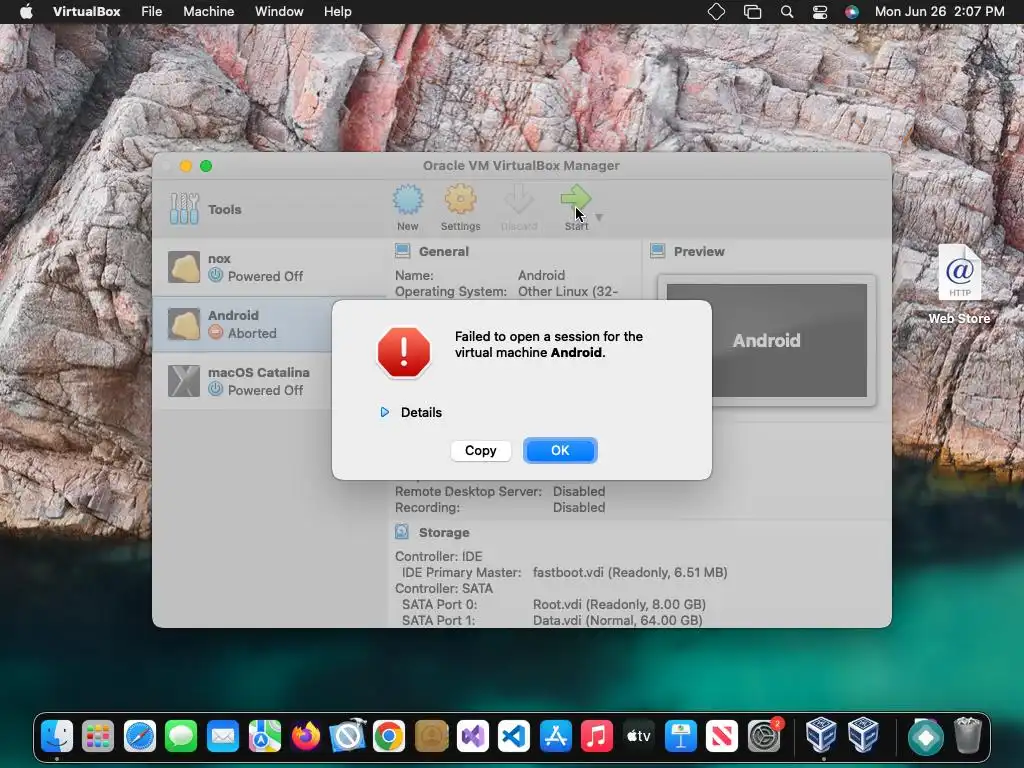Open Maps from the dock
Viewport: 1024px width, 768px height.
[264, 737]
